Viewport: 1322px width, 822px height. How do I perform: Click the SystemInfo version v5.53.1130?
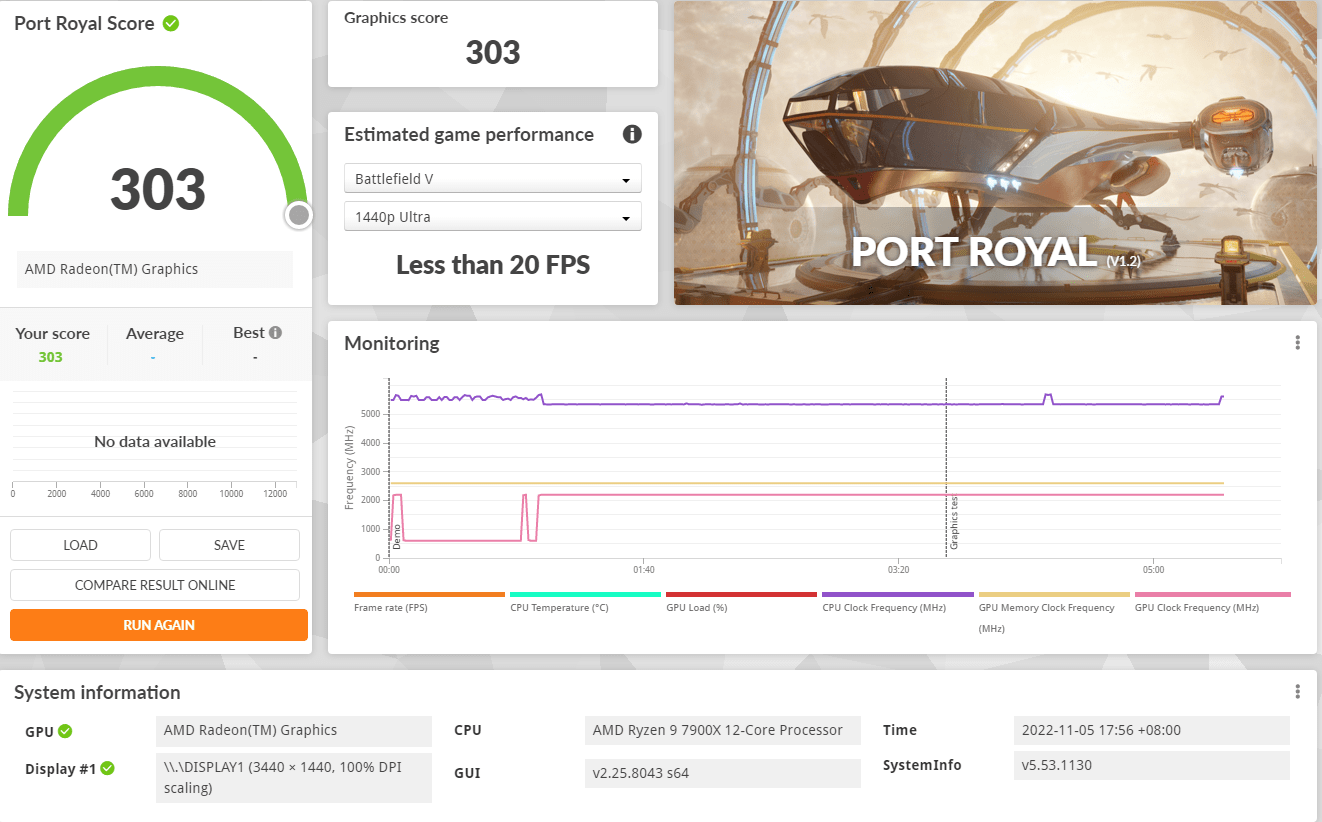[1152, 765]
